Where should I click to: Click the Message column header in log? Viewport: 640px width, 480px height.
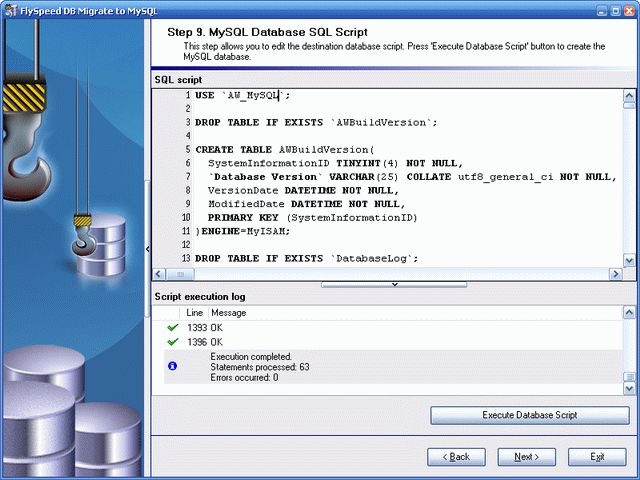coord(229,313)
